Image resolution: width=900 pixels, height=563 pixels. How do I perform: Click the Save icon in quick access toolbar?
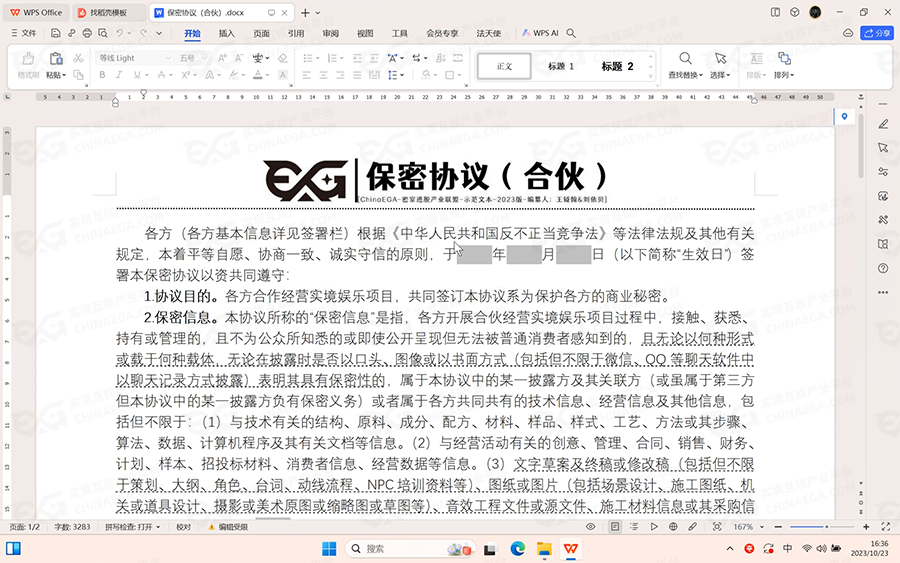click(56, 33)
